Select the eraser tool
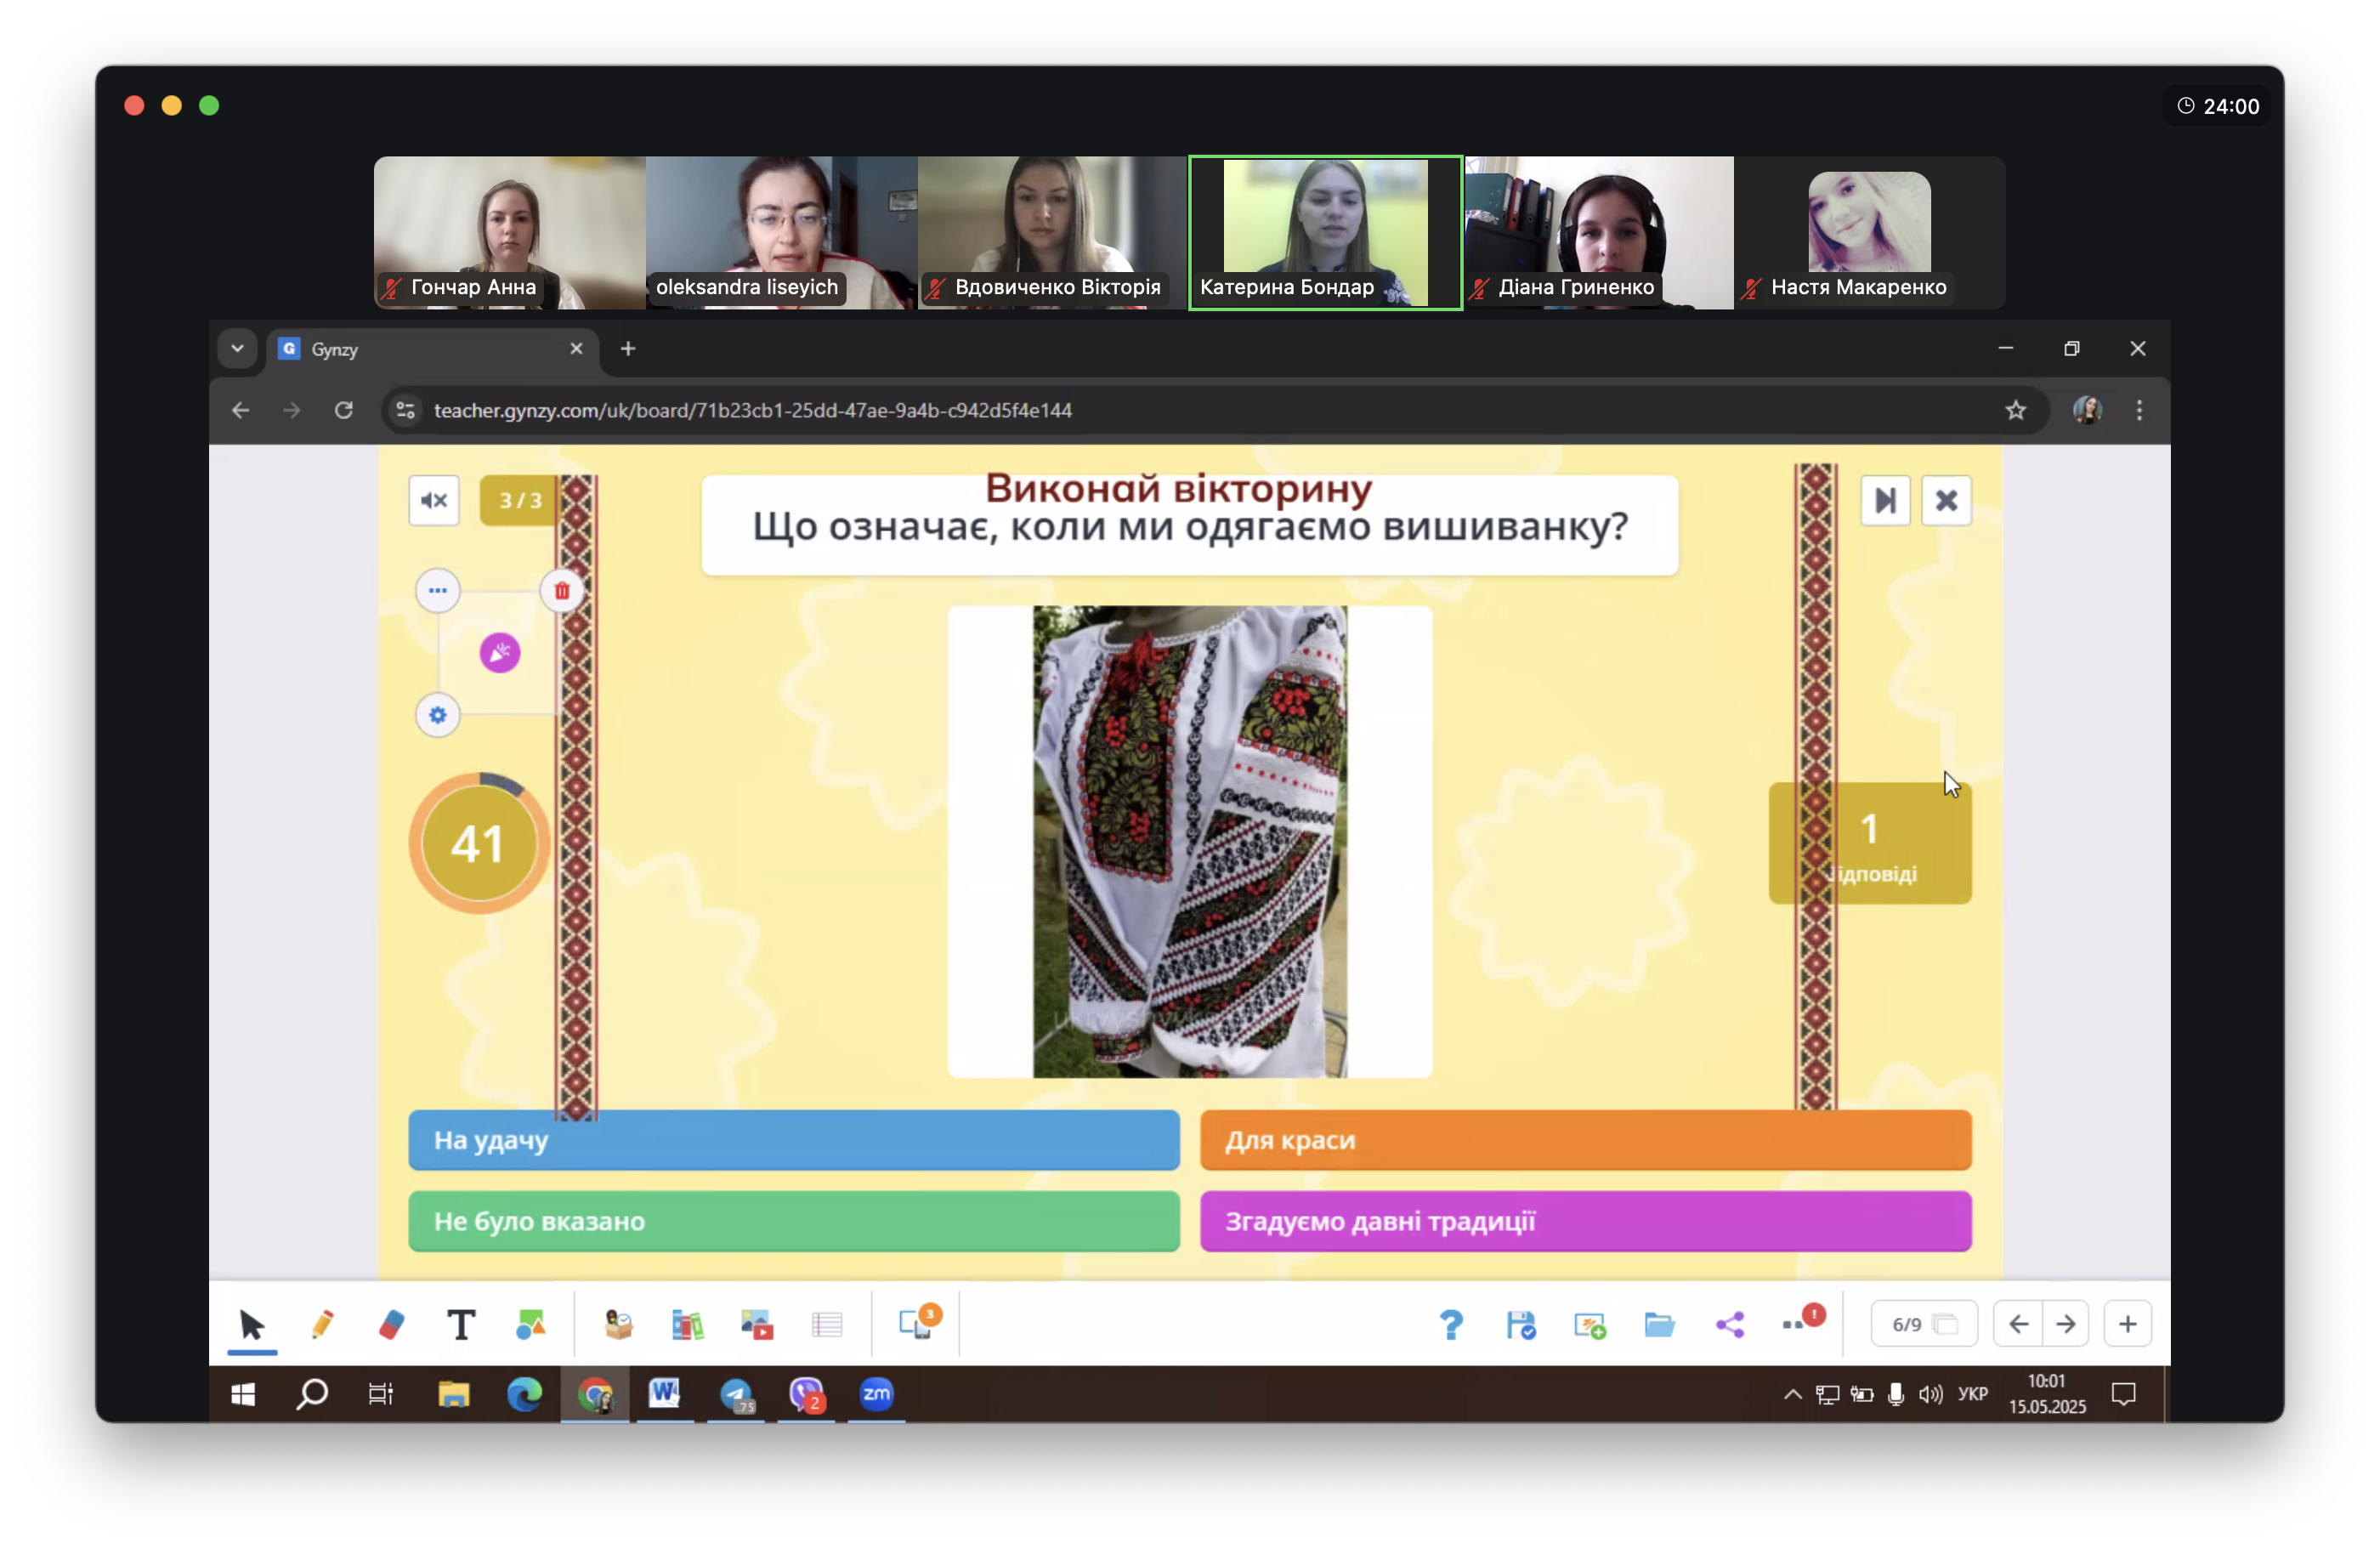The width and height of the screenshot is (2380, 1549). pos(391,1324)
